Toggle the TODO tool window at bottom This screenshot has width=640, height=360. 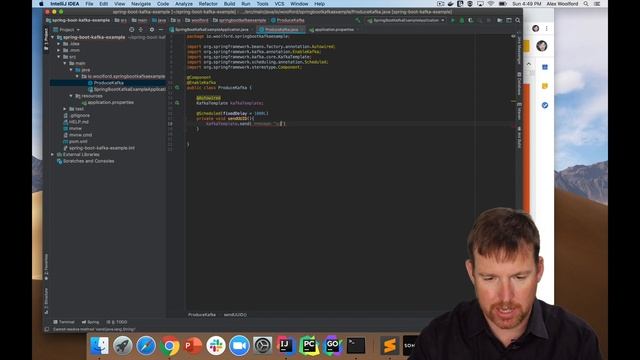tap(116, 322)
